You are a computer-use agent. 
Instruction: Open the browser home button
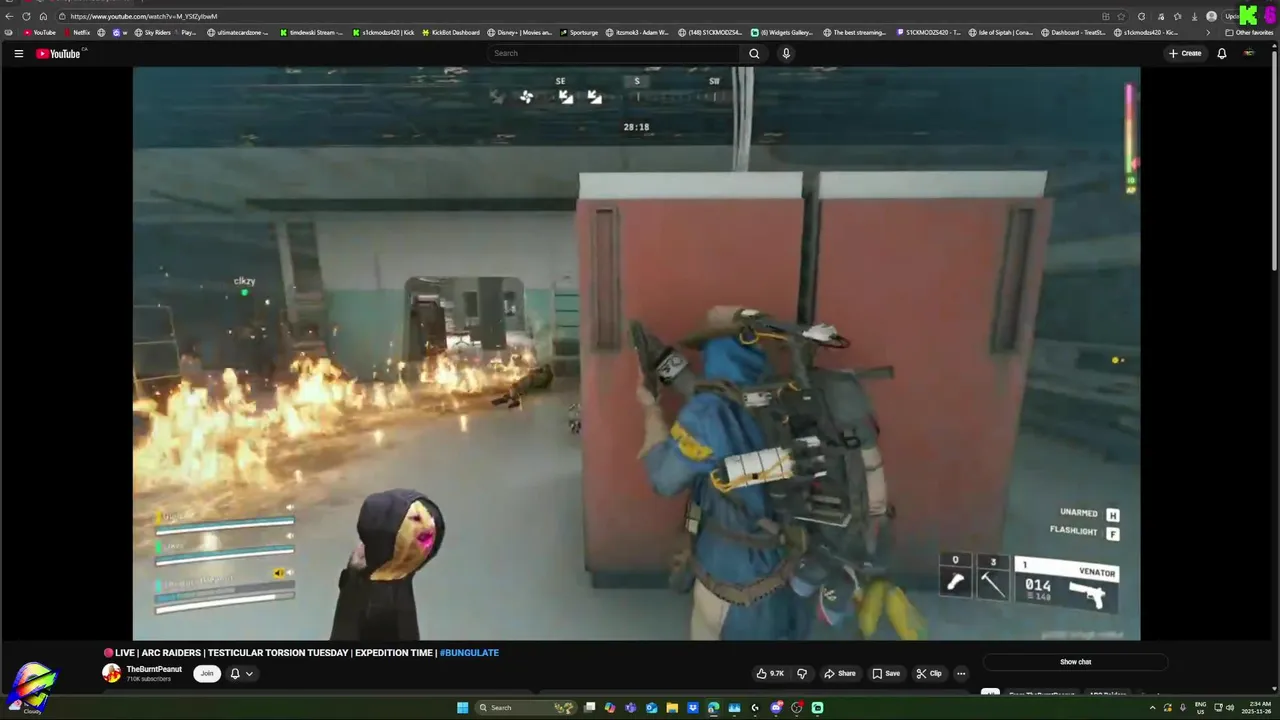tap(43, 16)
